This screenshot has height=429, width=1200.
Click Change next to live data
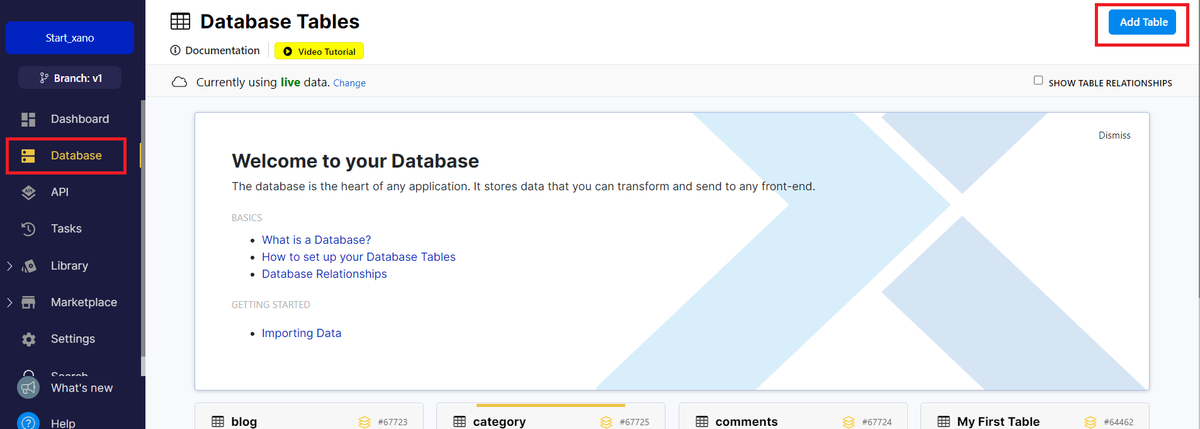pos(349,83)
